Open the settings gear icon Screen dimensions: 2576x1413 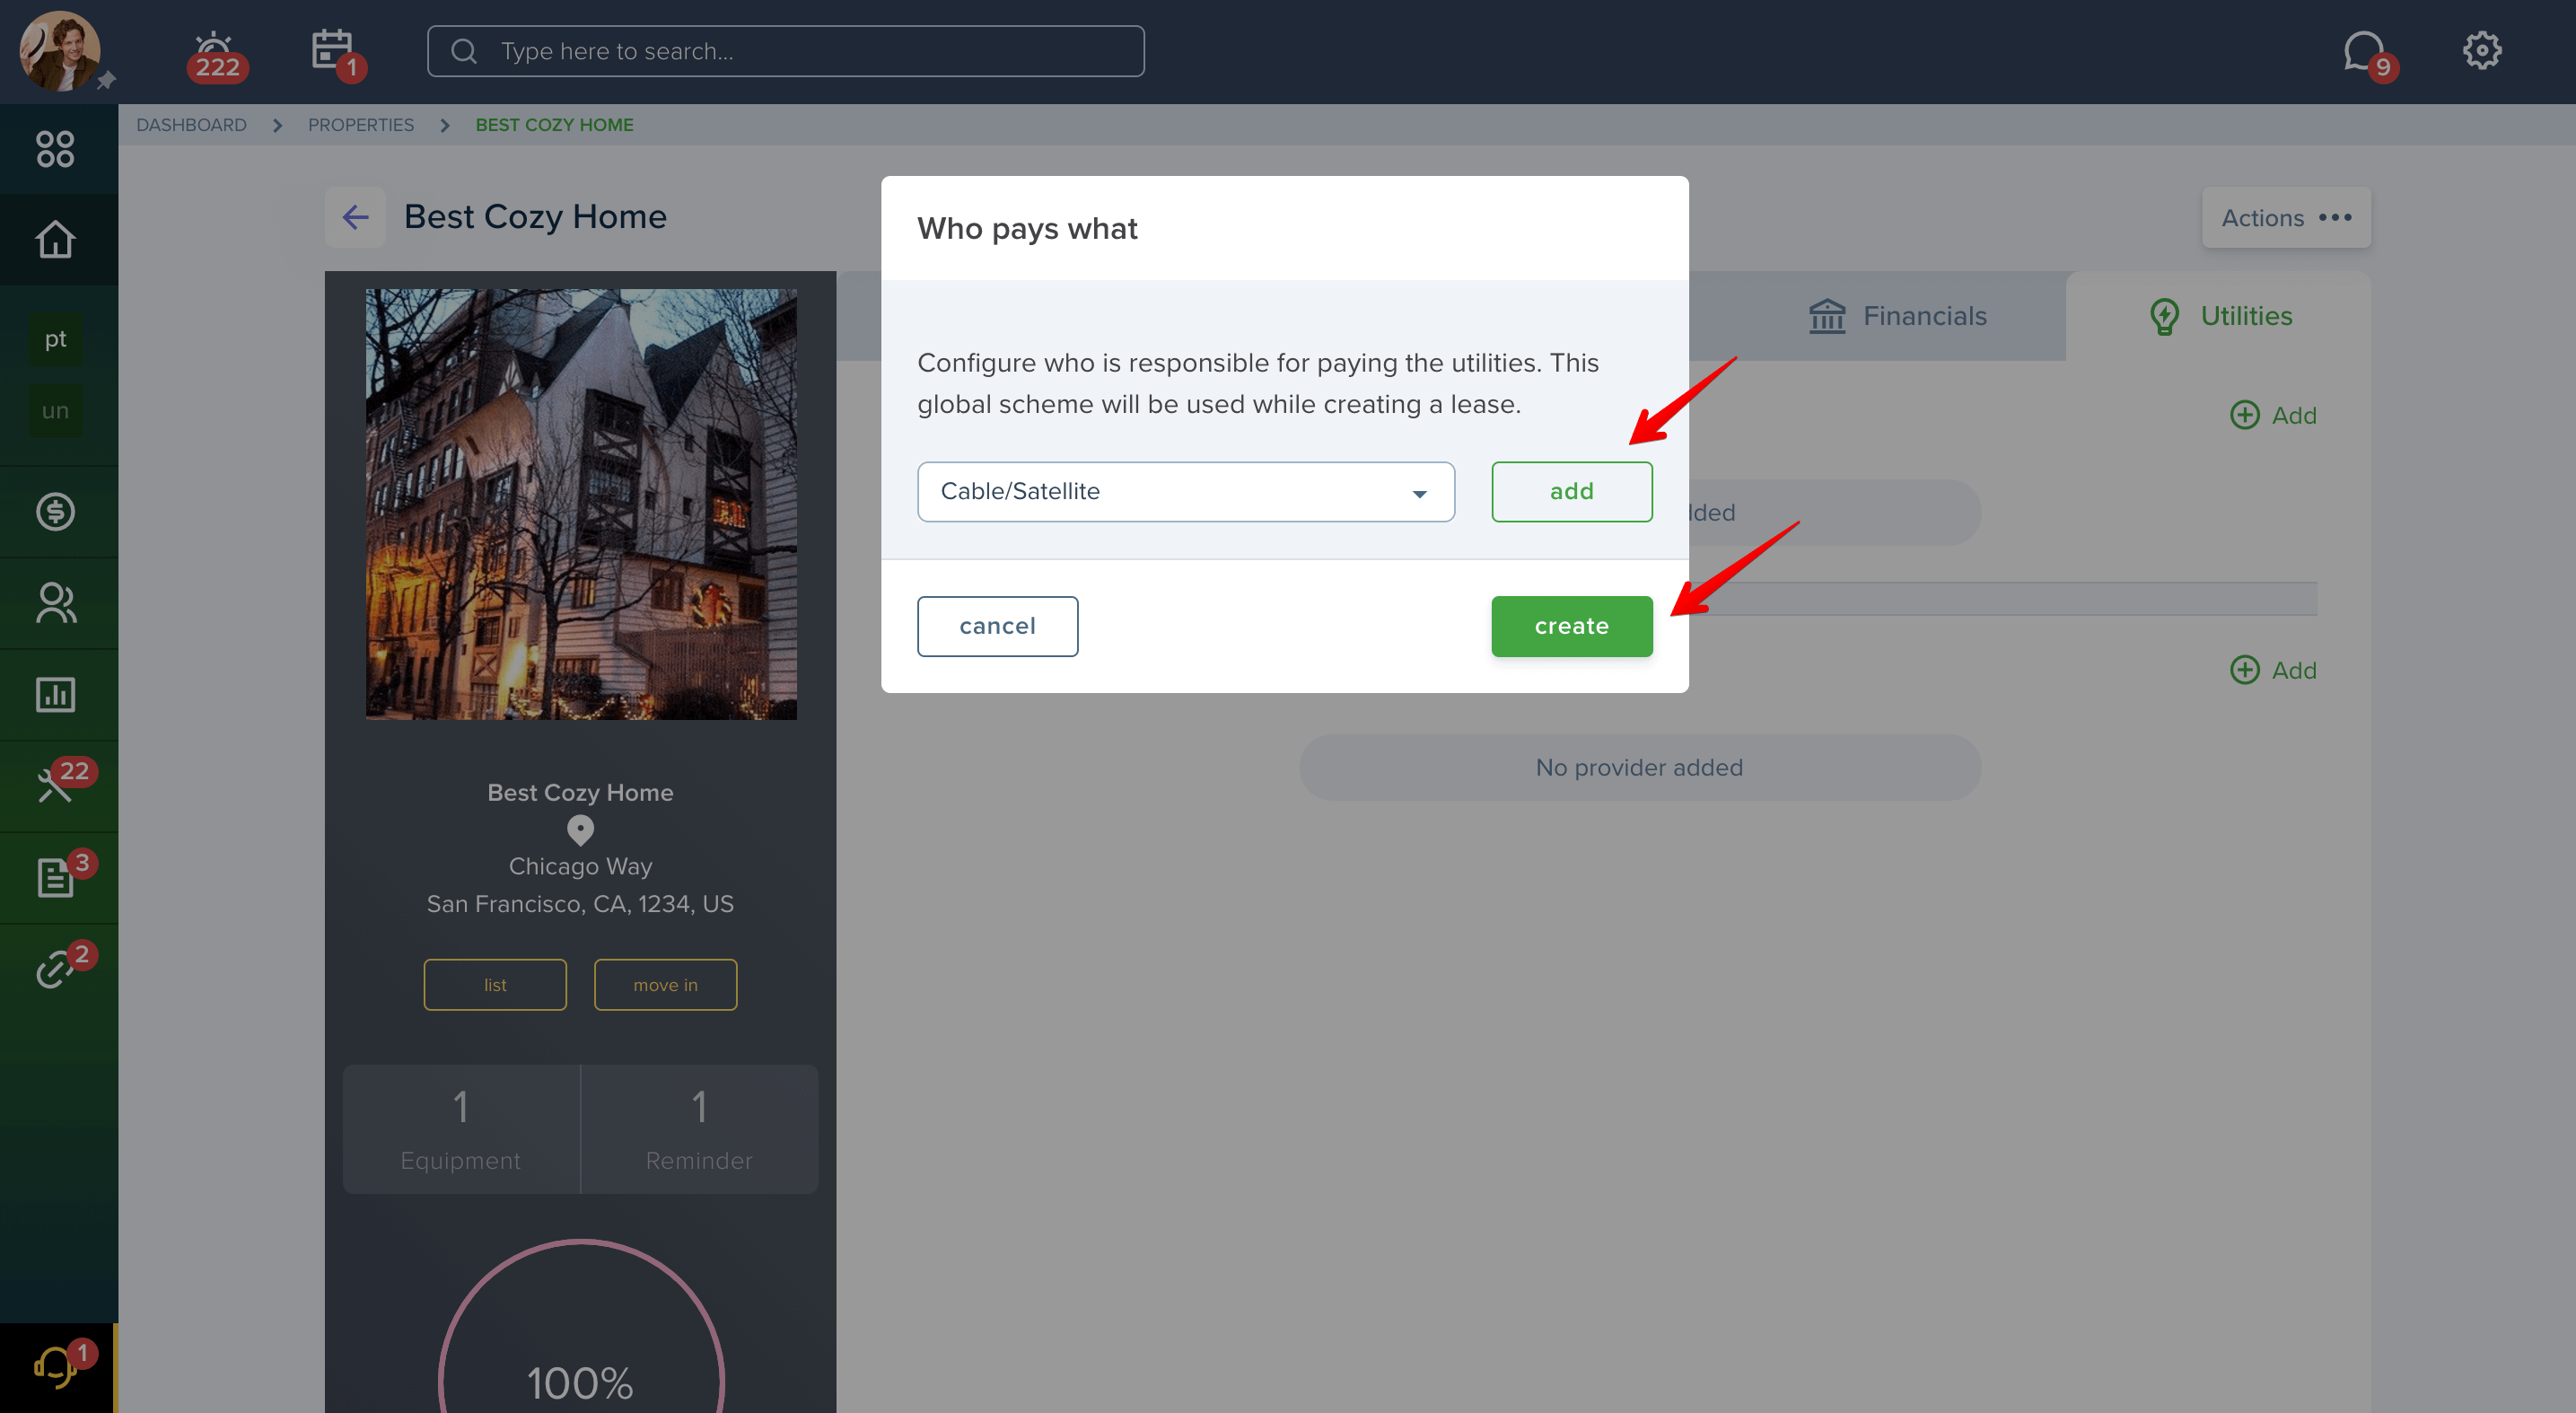[x=2481, y=50]
